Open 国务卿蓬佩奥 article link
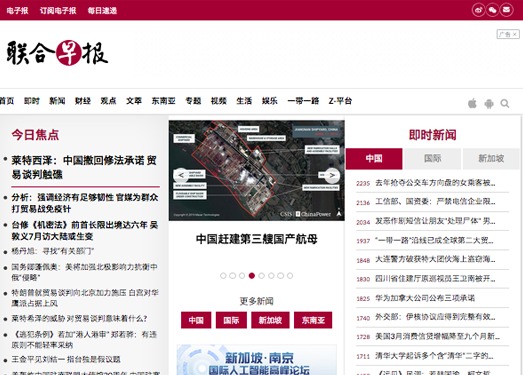This screenshot has height=375, width=523. pos(84,272)
